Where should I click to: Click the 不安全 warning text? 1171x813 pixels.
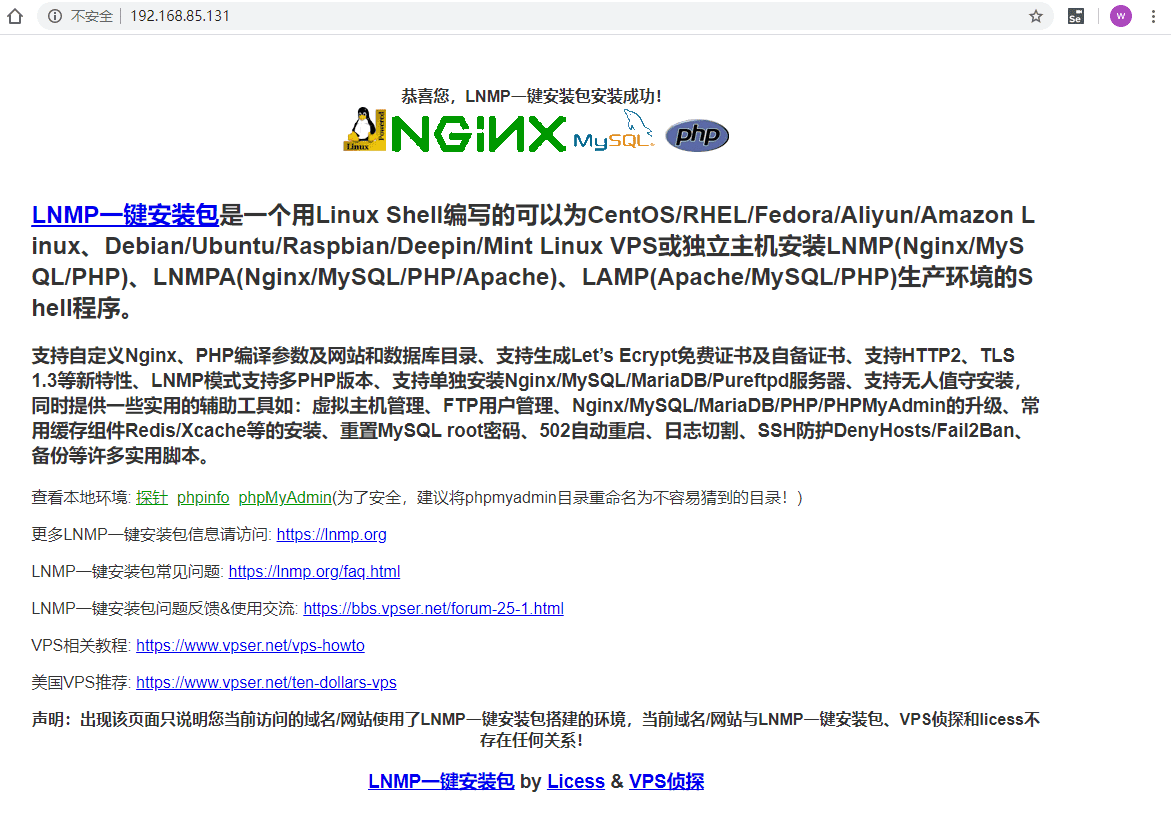[91, 16]
